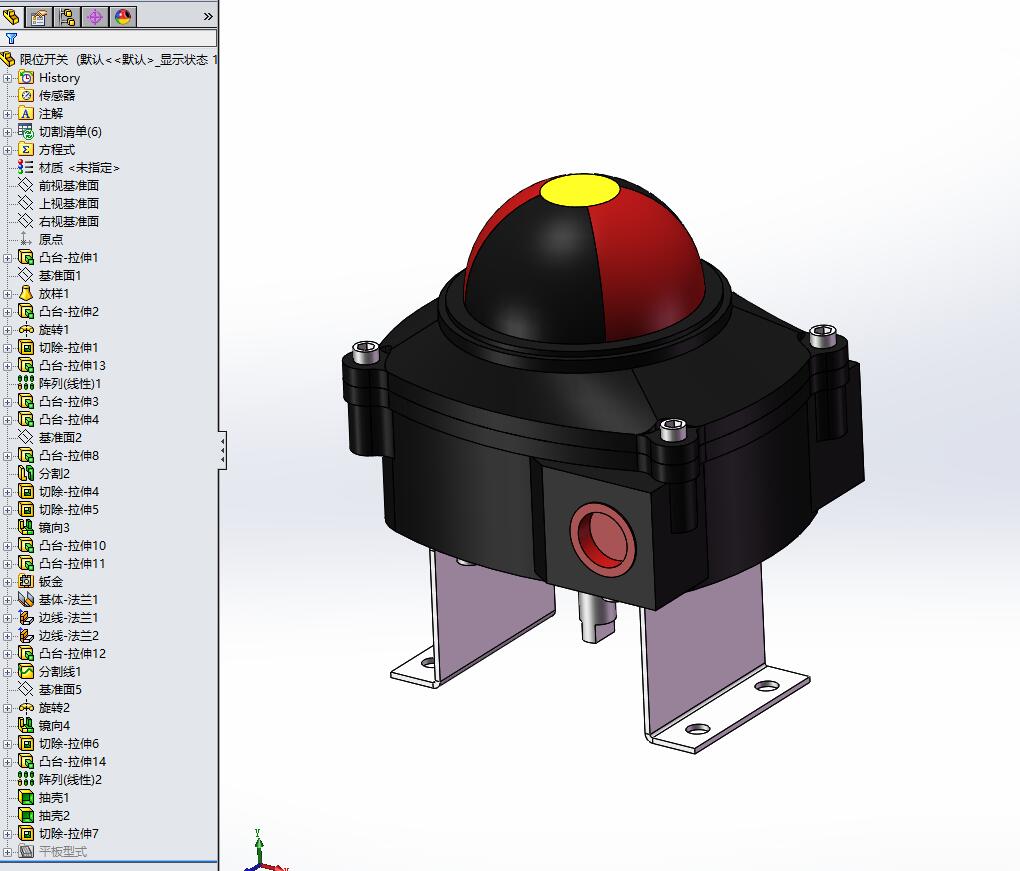Select the 分割线1 split line icon
The image size is (1020, 871).
coord(26,671)
